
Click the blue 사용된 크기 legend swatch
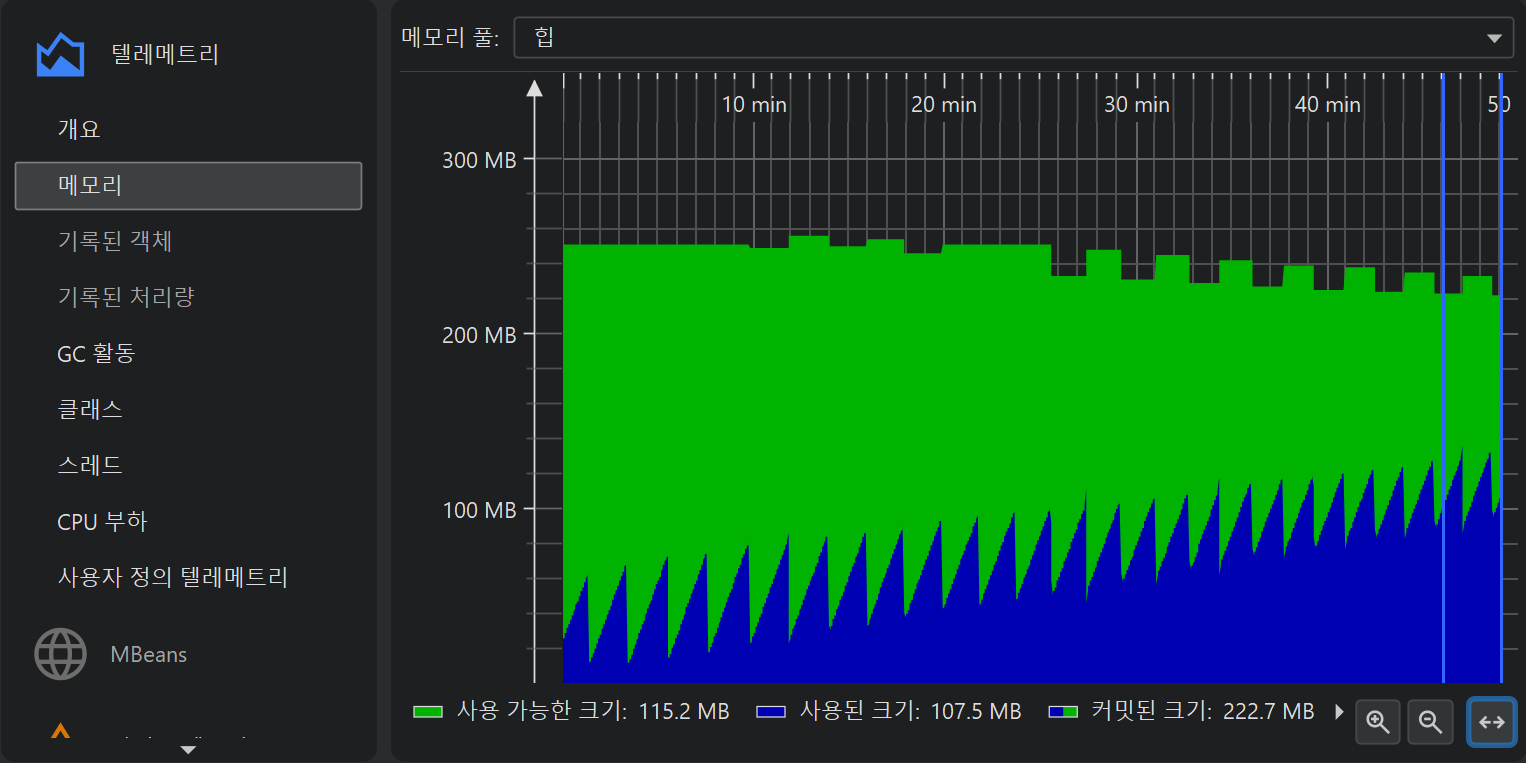(771, 712)
